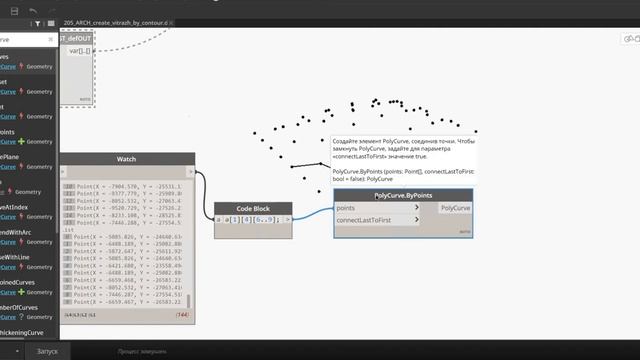The image size is (640, 360).
Task: Close the 205_ARCH_create_vitrazh_by_contour tab
Action: (171, 23)
